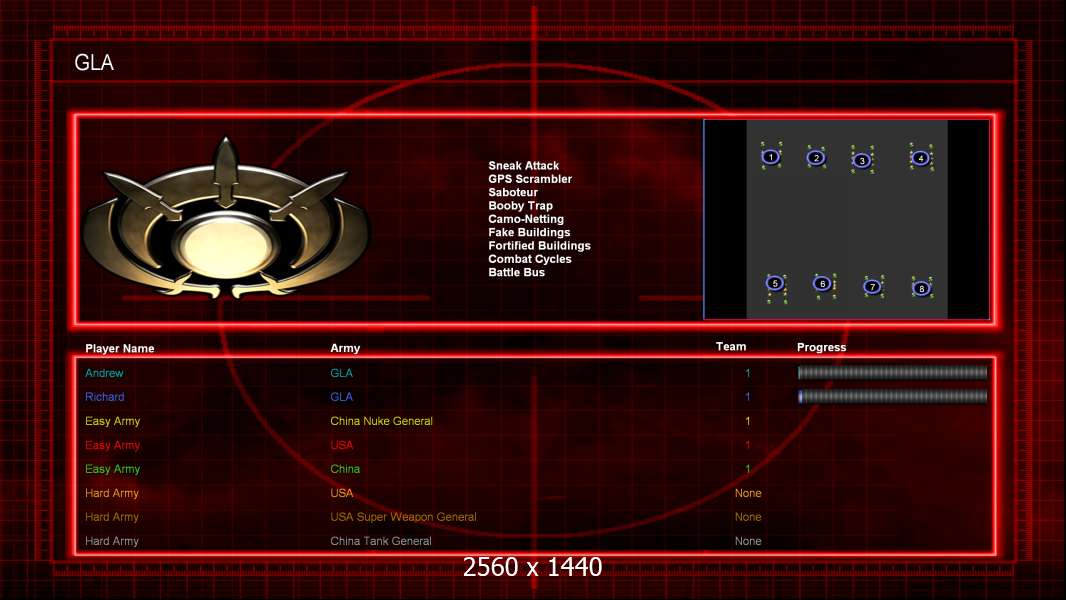Click Andrew's team number 1
Viewport: 1066px width, 600px height.
click(x=748, y=373)
